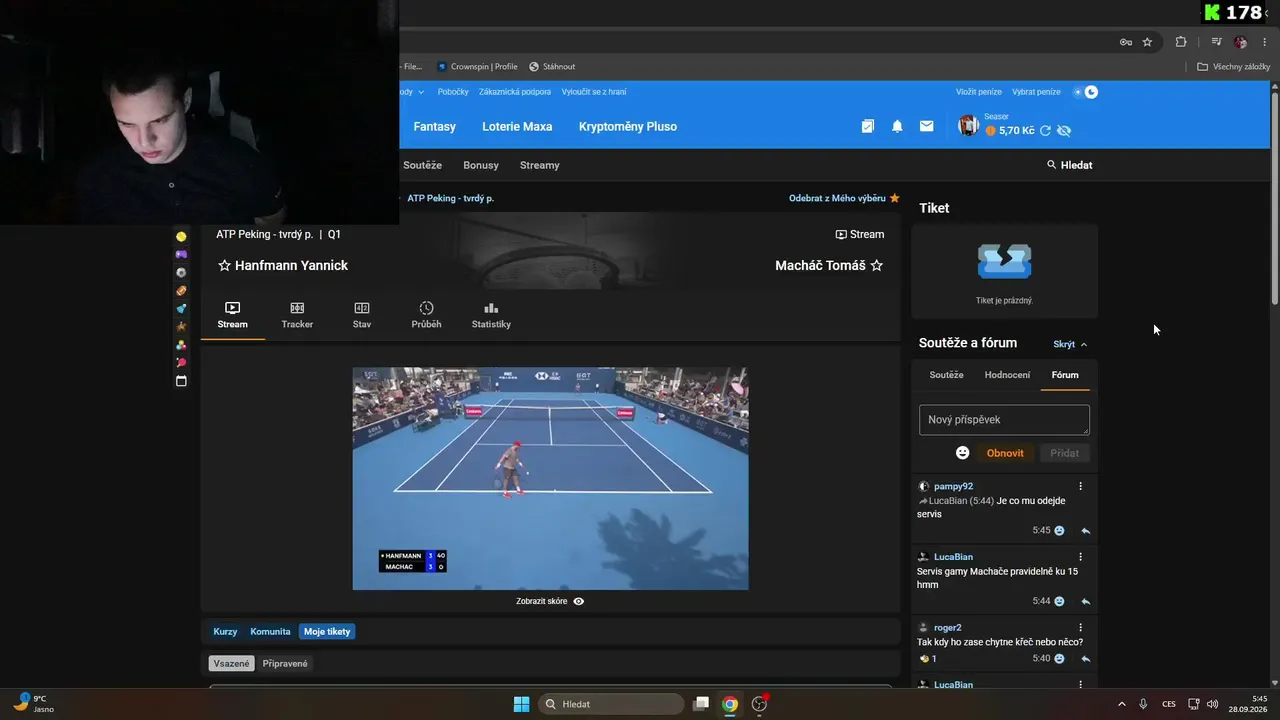Screen dimensions: 1280x720
Task: Open the messages envelope icon
Action: [x=927, y=126]
